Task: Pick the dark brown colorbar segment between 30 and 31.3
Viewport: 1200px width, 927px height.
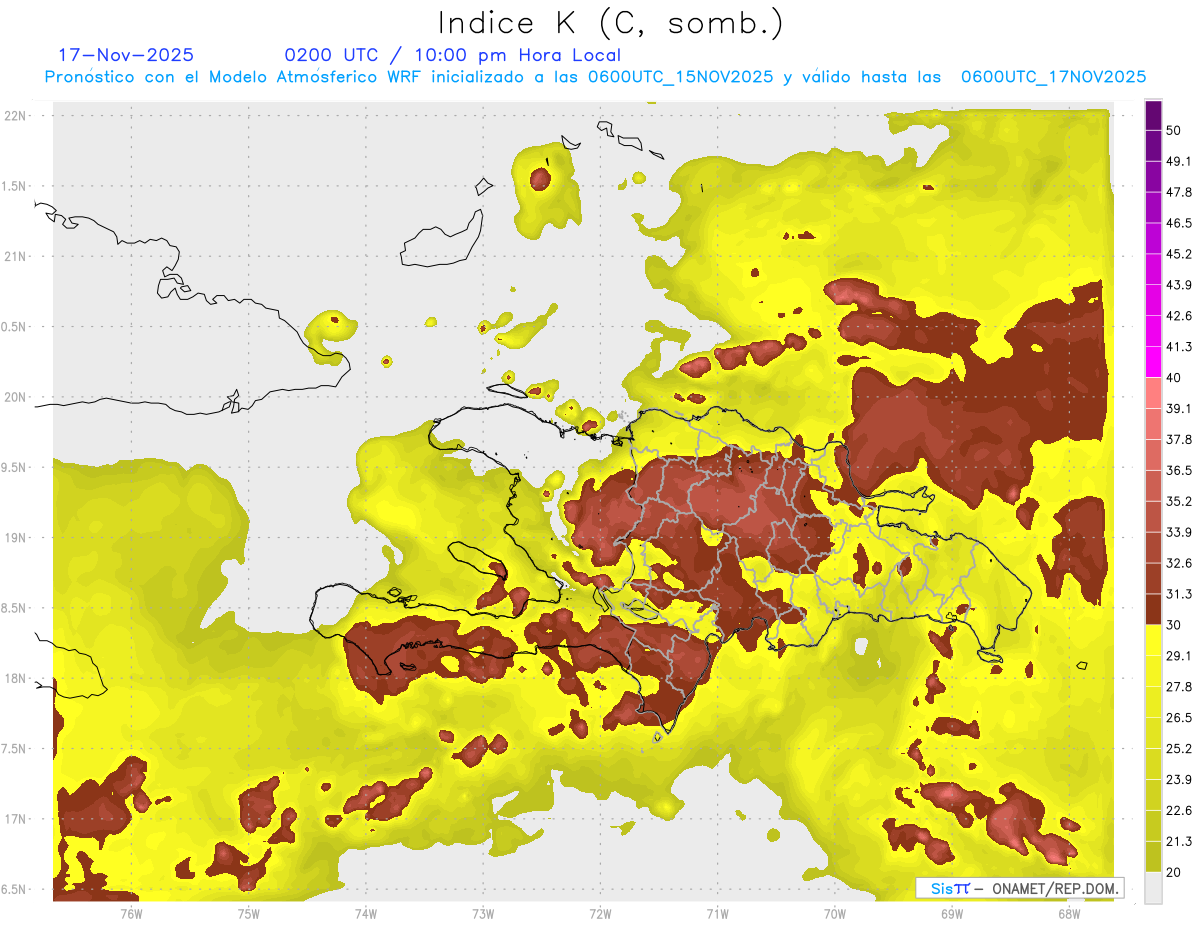Action: click(x=1153, y=609)
